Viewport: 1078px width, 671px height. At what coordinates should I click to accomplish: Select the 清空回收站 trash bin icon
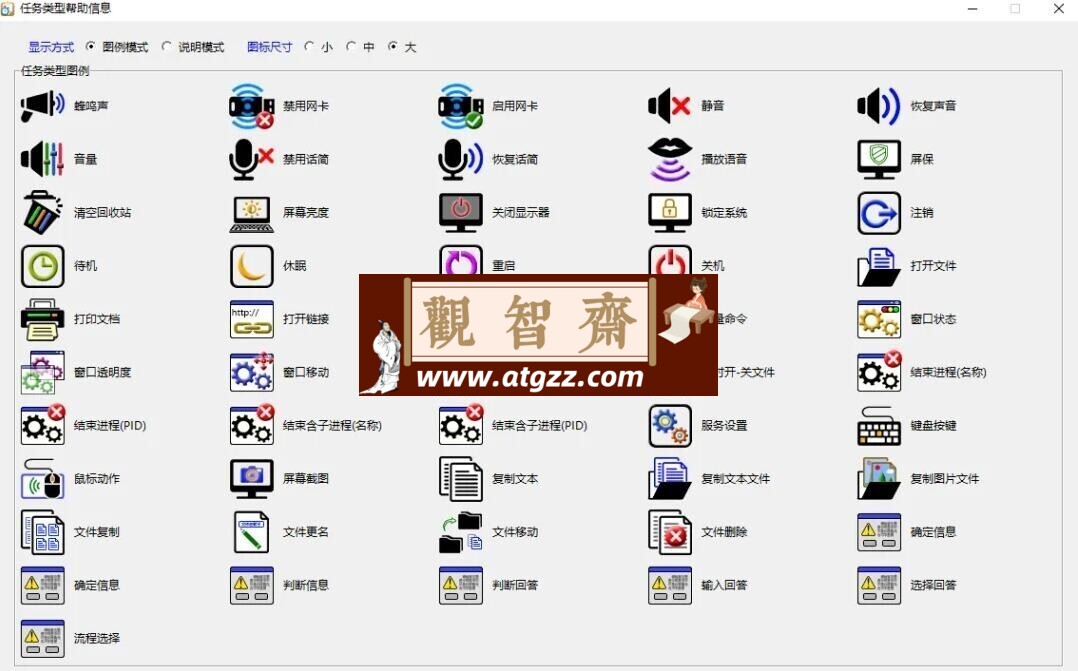[x=43, y=212]
